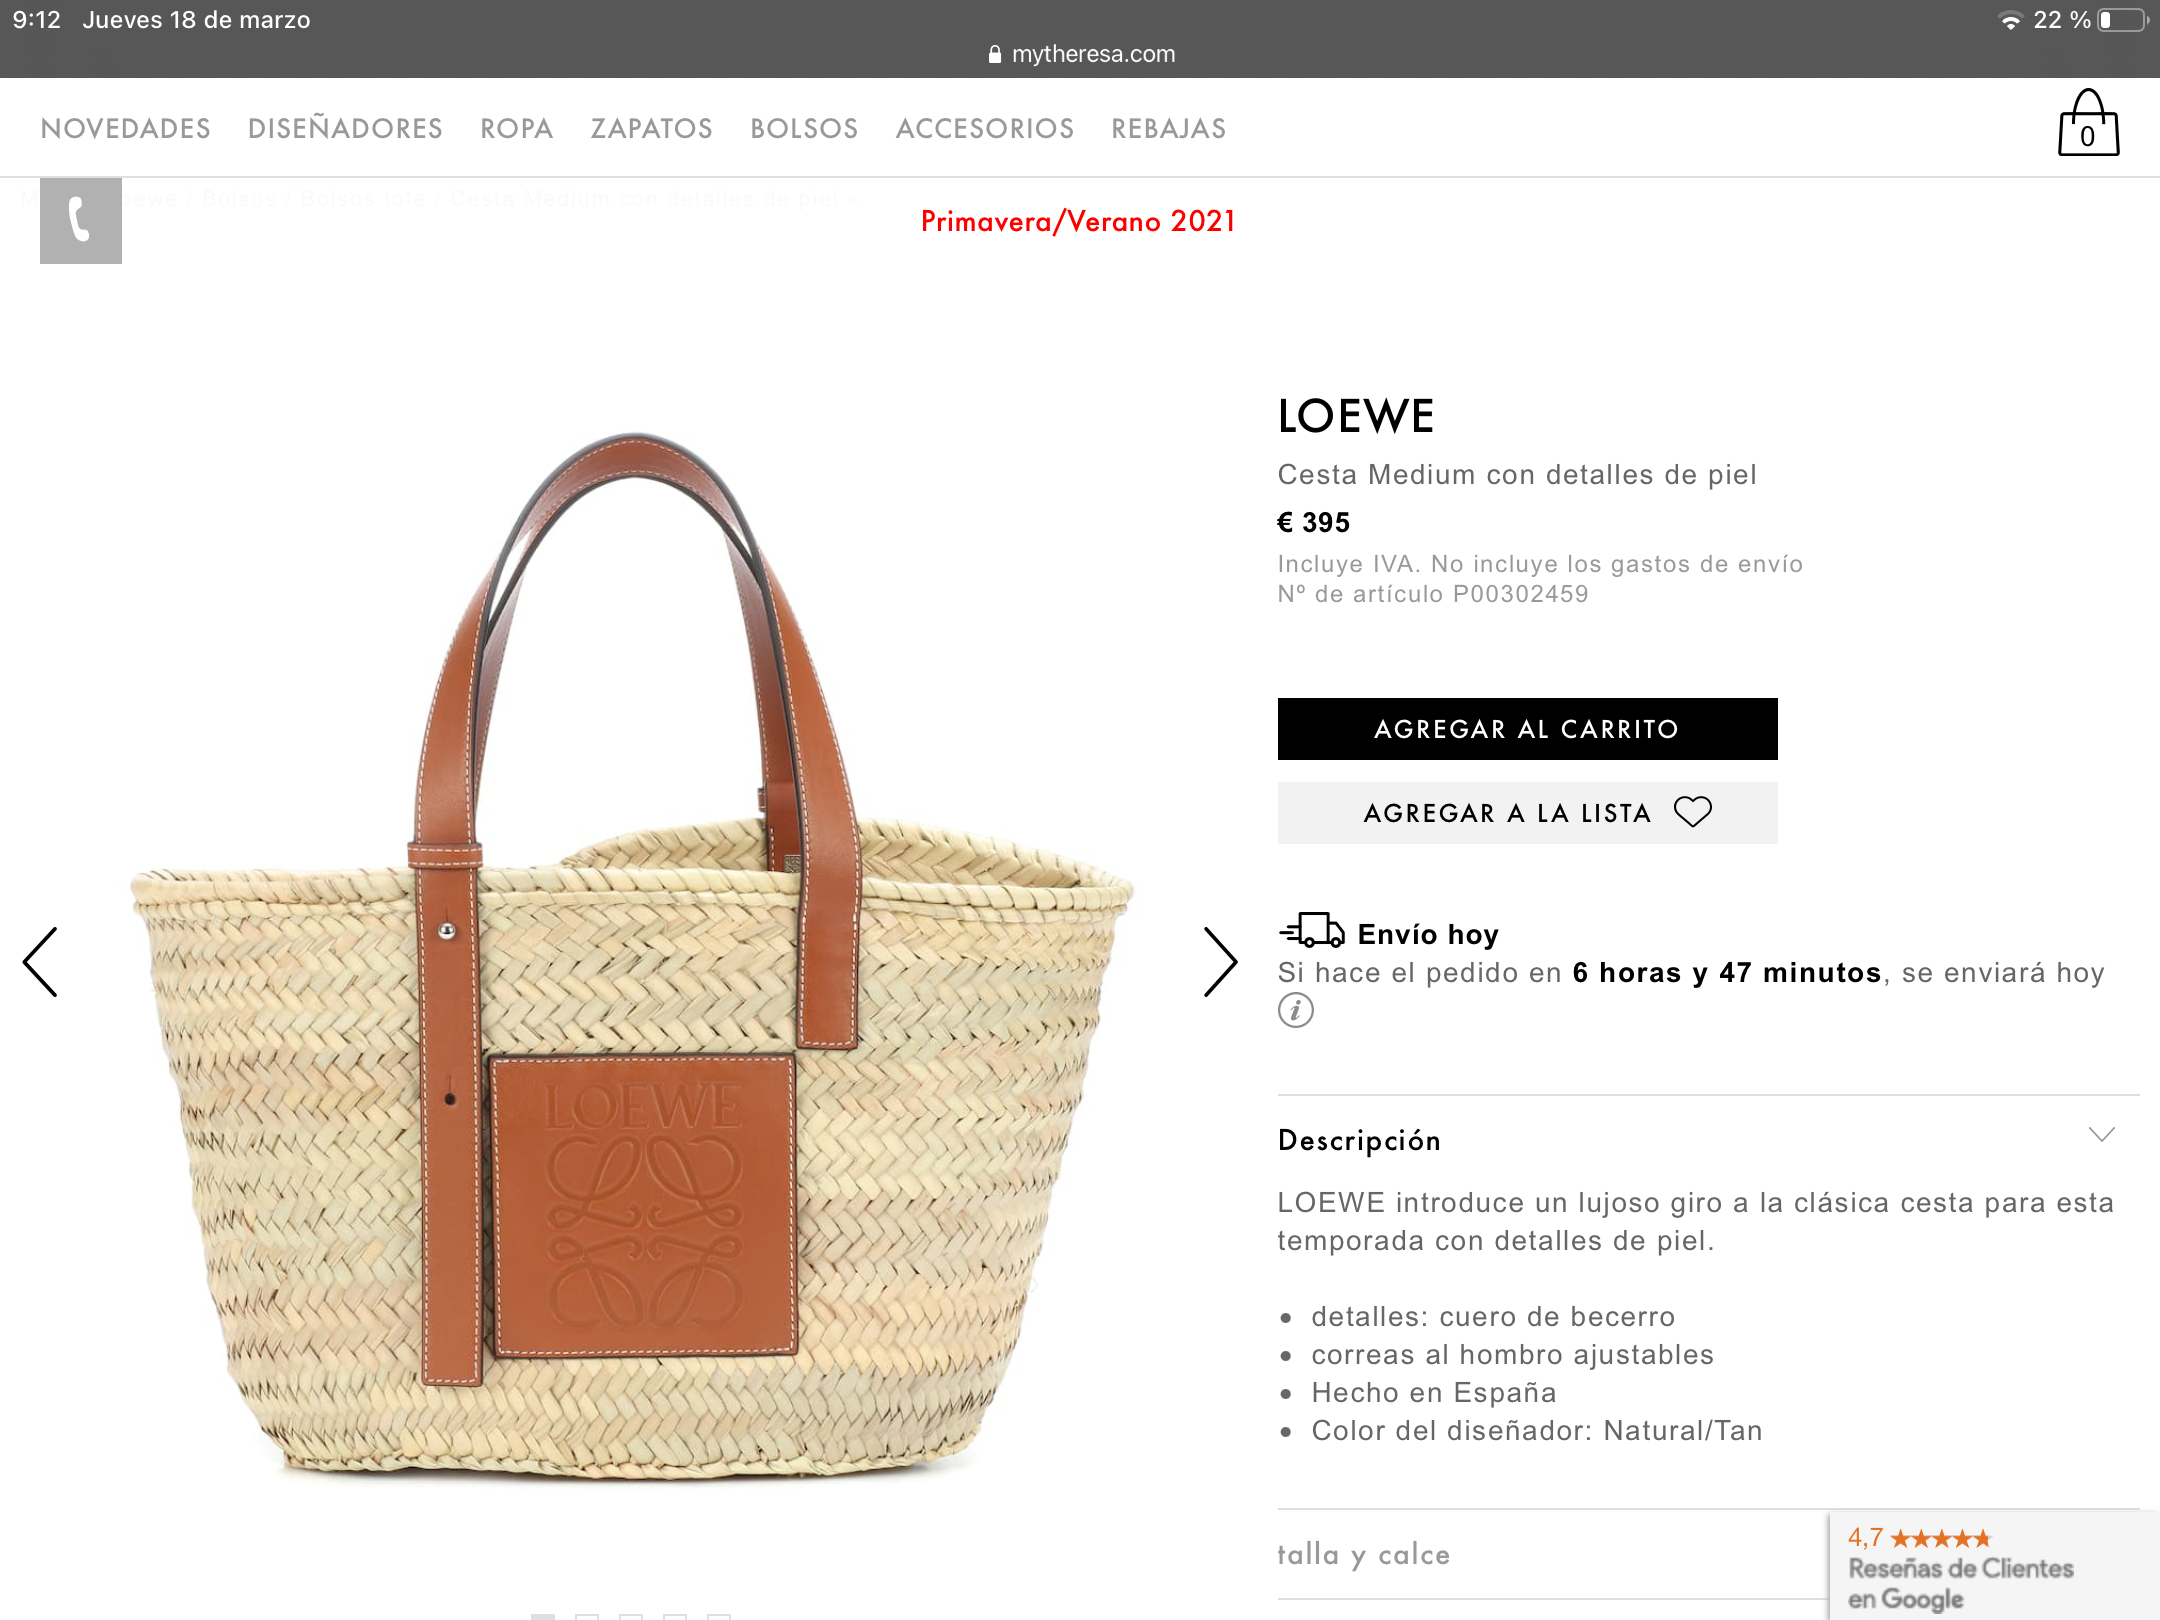The width and height of the screenshot is (2160, 1620).
Task: Show previous product image arrow
Action: click(41, 962)
